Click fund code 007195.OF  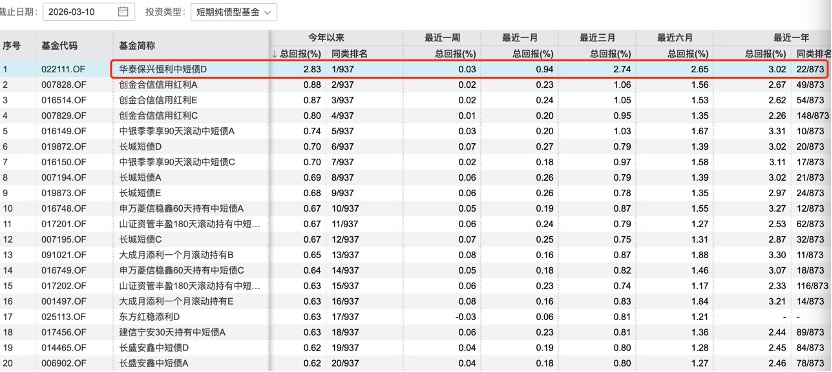coord(63,239)
